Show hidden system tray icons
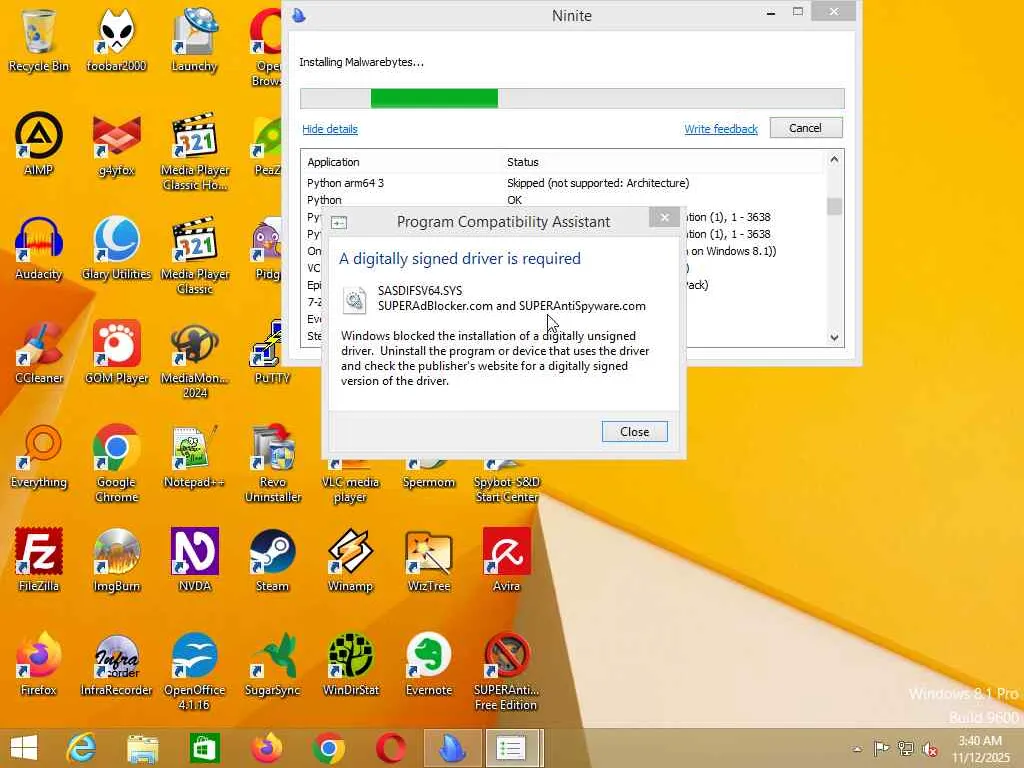Image resolution: width=1024 pixels, height=768 pixels. pyautogui.click(x=857, y=748)
